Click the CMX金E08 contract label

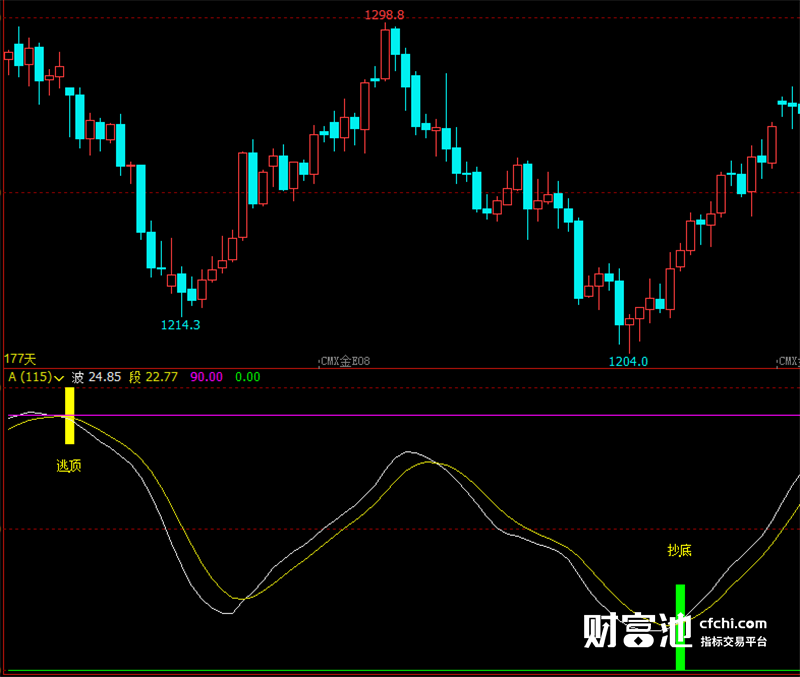[x=345, y=361]
